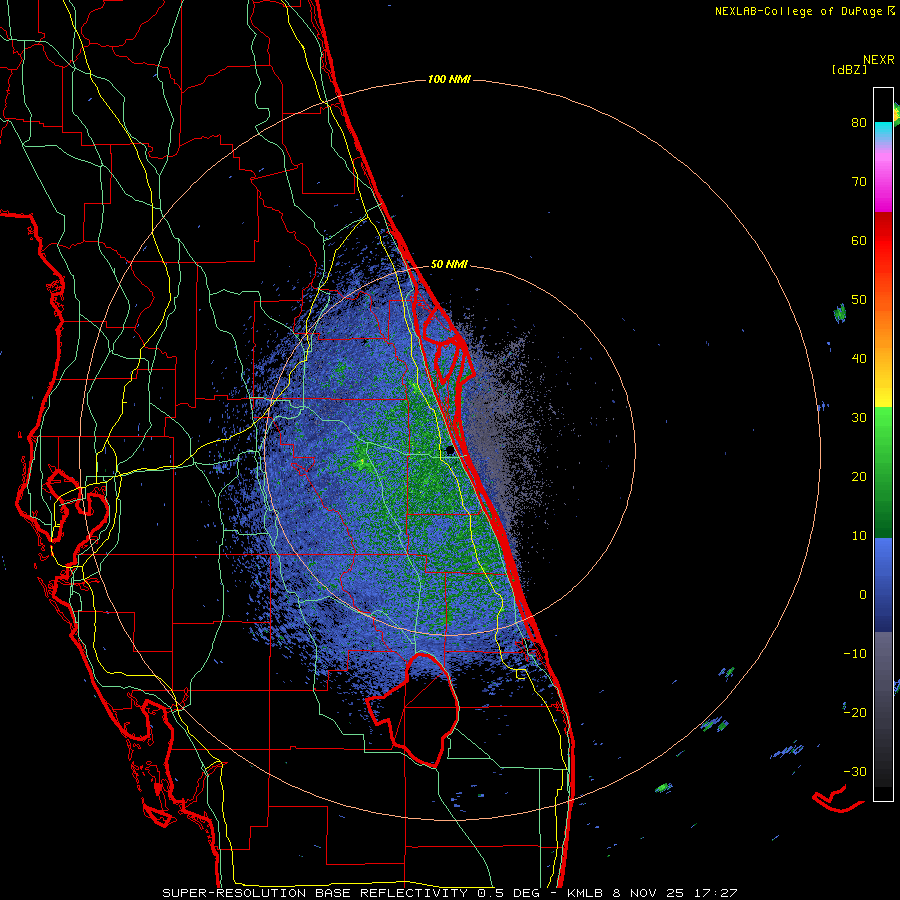Click the 0 value on the dBZ scale
Viewport: 900px width, 900px height.
(863, 595)
